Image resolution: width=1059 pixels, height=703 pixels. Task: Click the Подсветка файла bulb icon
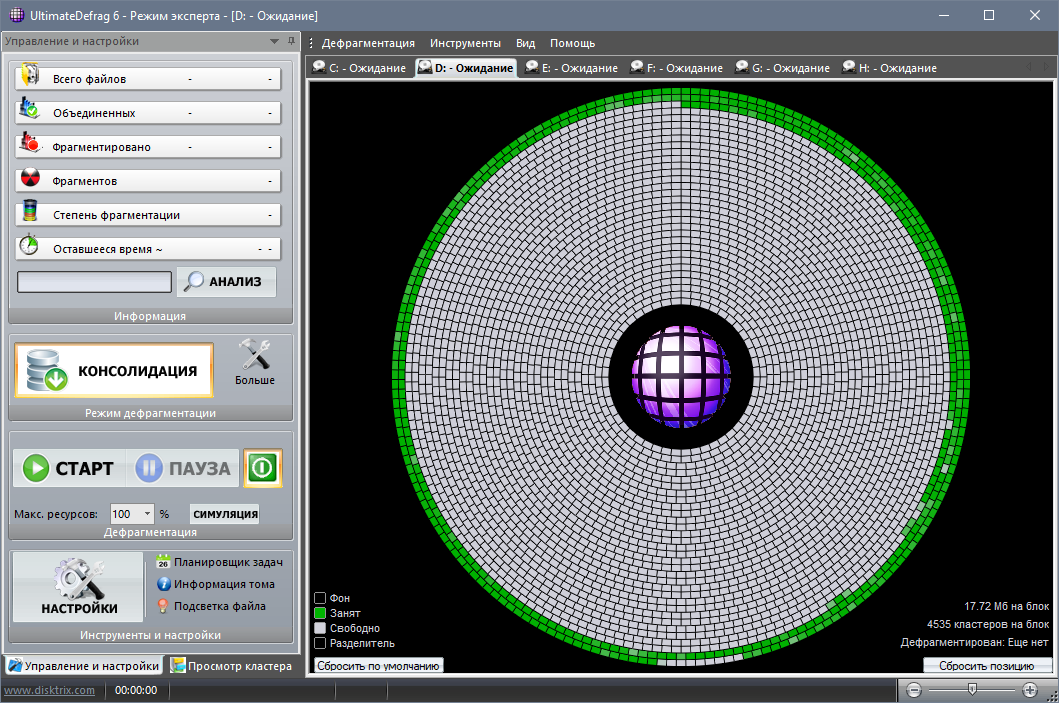(x=163, y=606)
